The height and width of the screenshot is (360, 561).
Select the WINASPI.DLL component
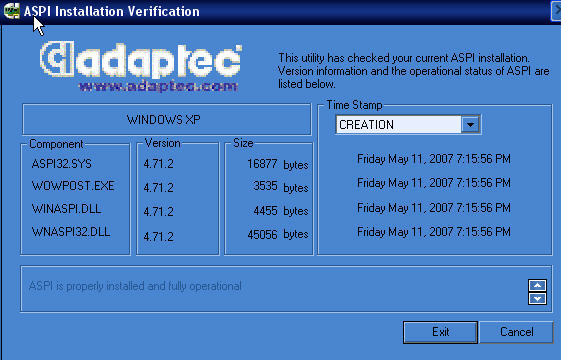point(67,209)
